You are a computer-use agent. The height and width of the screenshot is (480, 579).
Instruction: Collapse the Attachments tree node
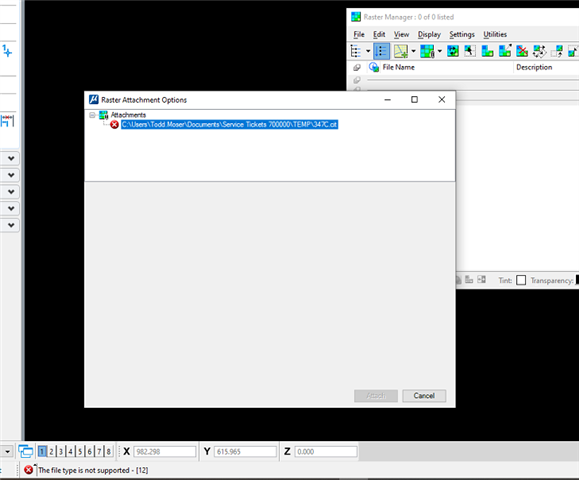[92, 115]
